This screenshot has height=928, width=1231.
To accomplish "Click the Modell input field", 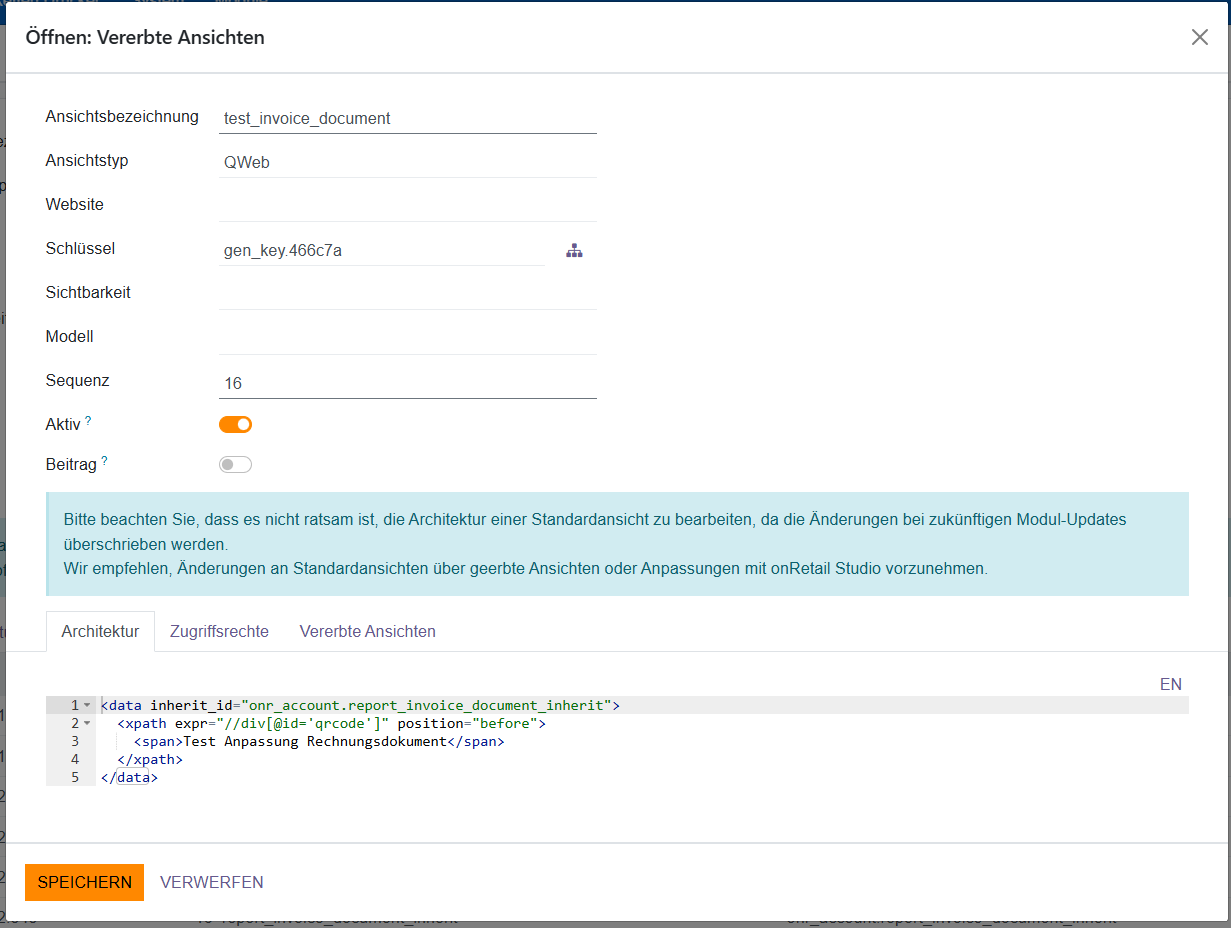I will (407, 338).
